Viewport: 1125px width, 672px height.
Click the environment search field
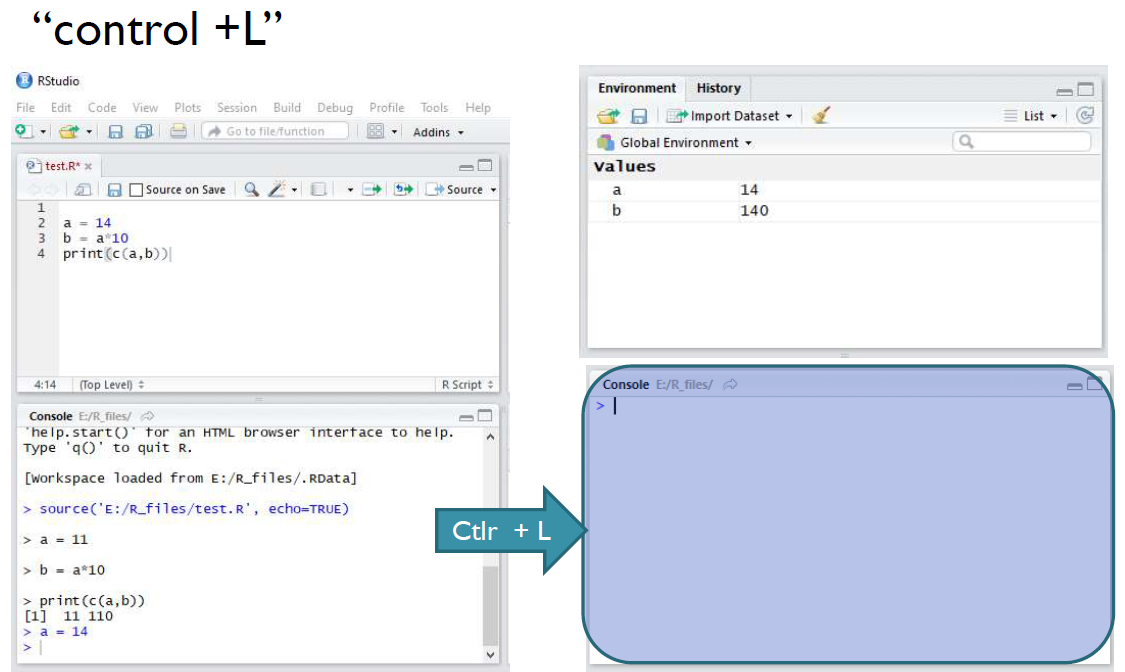click(1022, 142)
